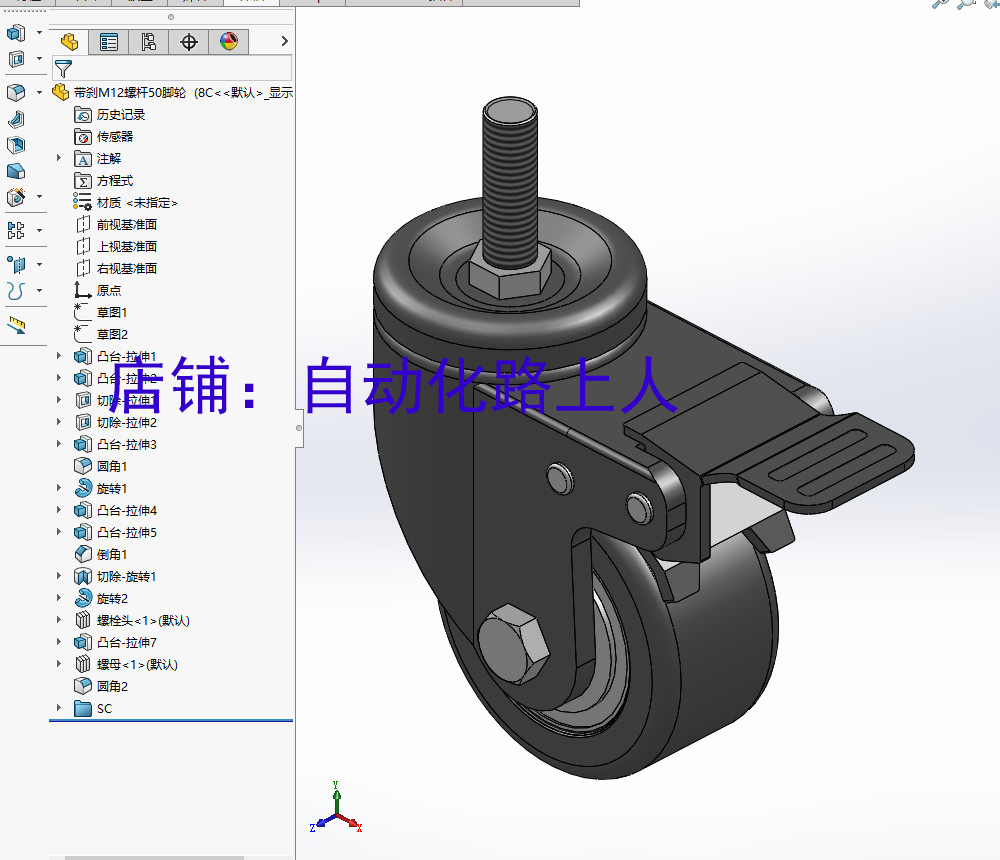The width and height of the screenshot is (1000, 860).
Task: Click the cube with pencil icon
Action: point(16,197)
